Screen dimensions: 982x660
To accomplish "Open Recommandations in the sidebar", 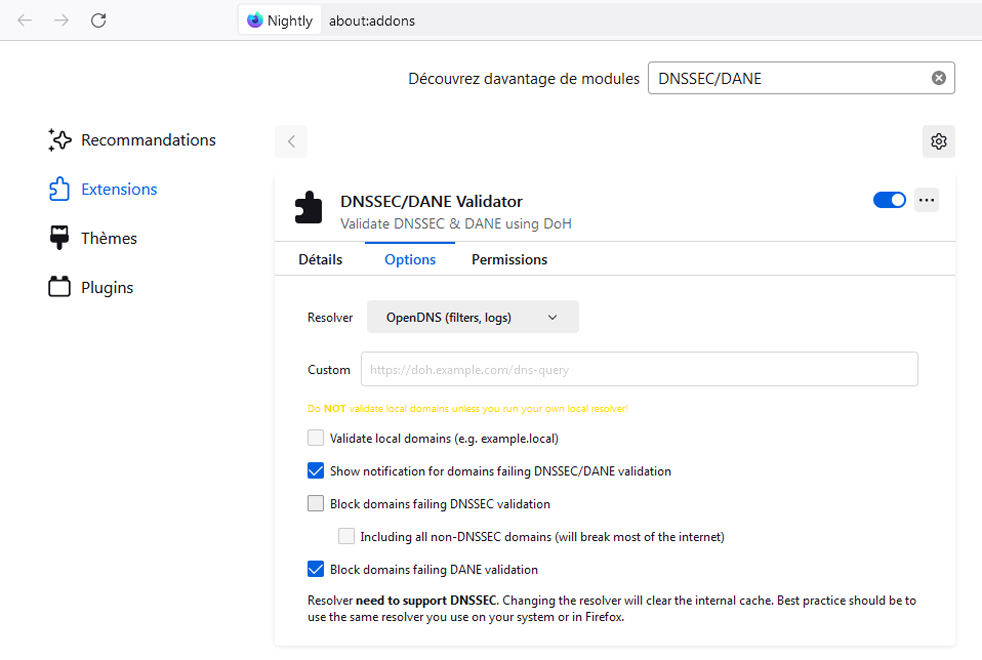I will (132, 140).
